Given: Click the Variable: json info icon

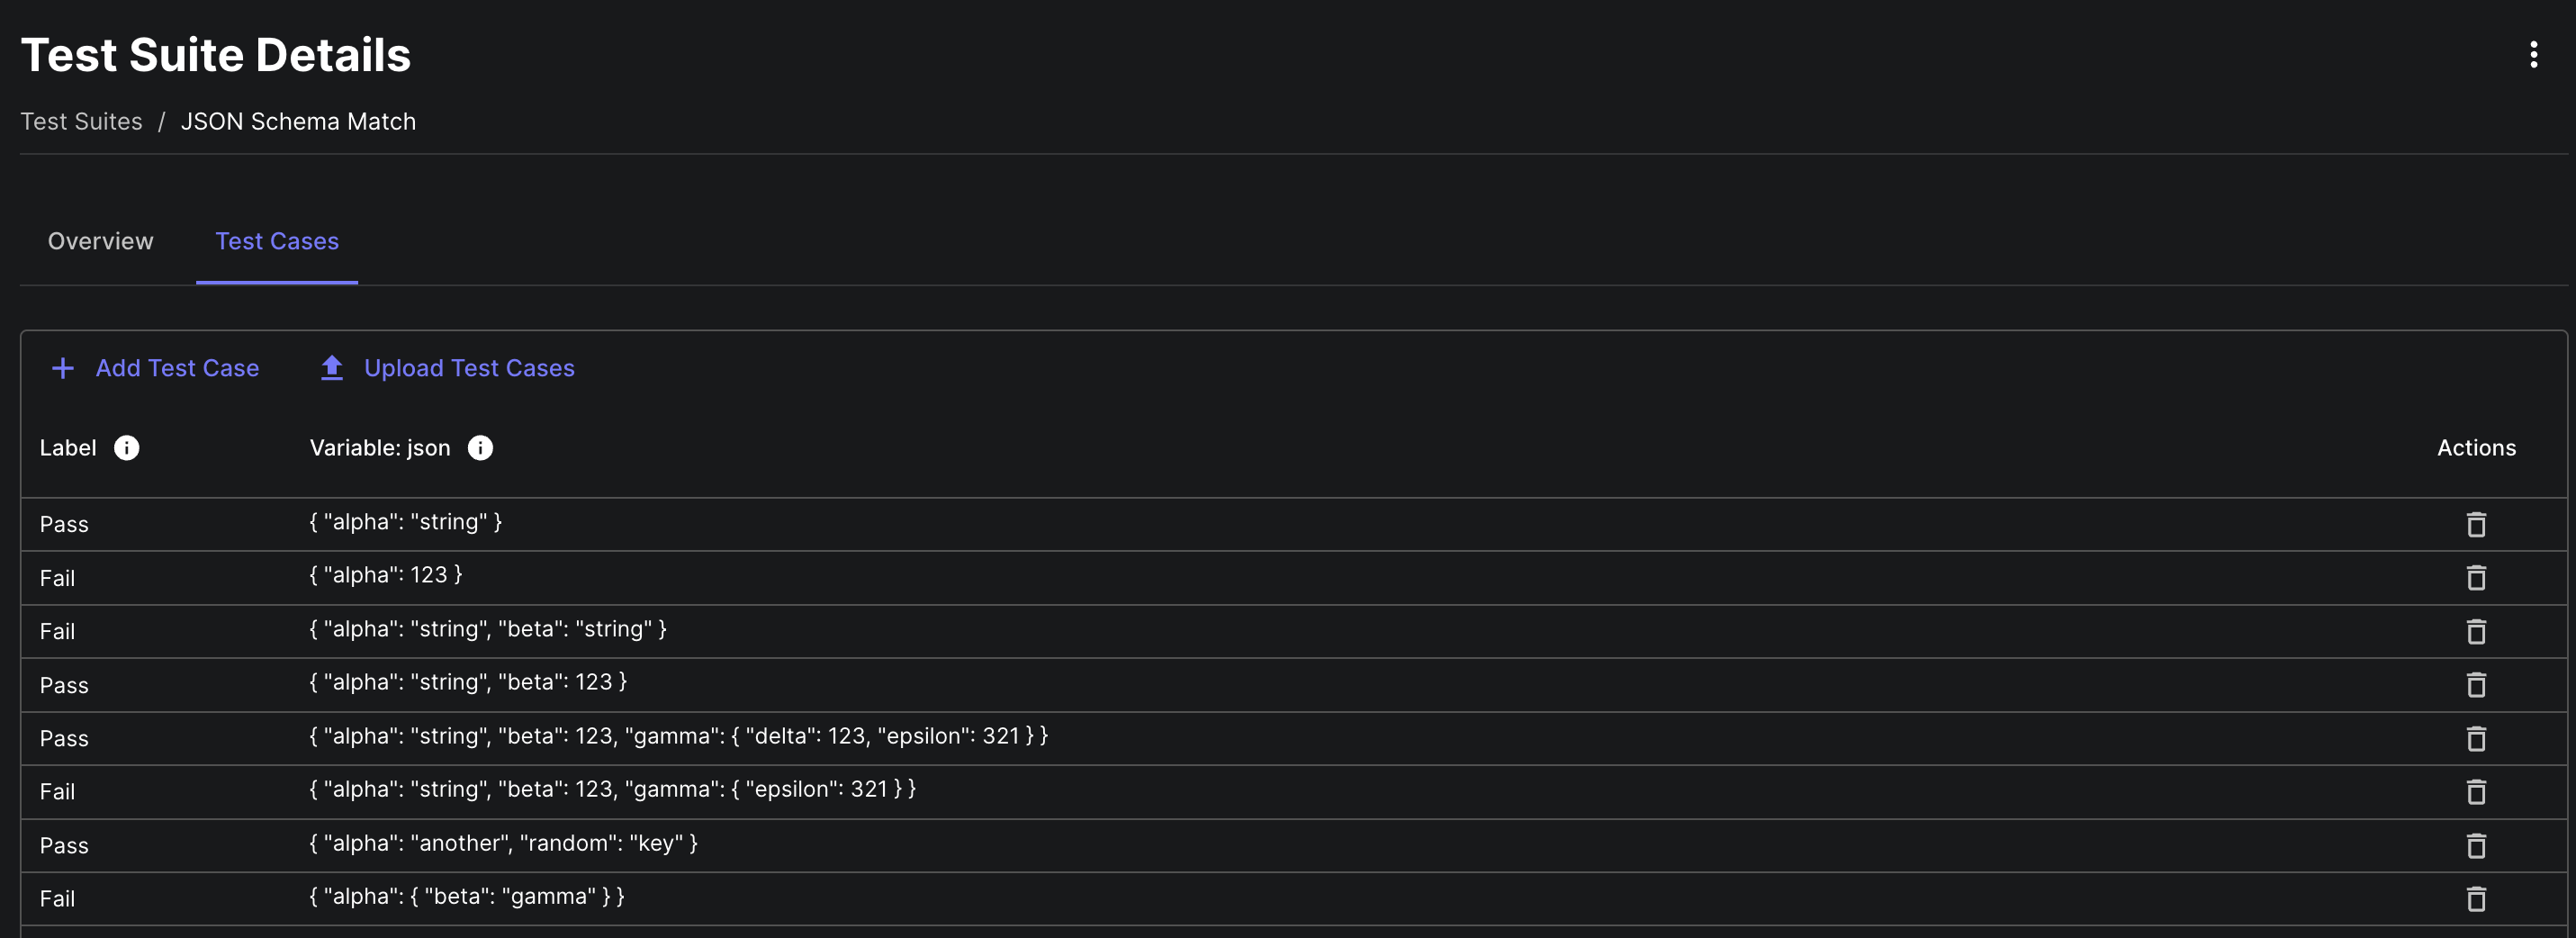Looking at the screenshot, I should pos(480,448).
